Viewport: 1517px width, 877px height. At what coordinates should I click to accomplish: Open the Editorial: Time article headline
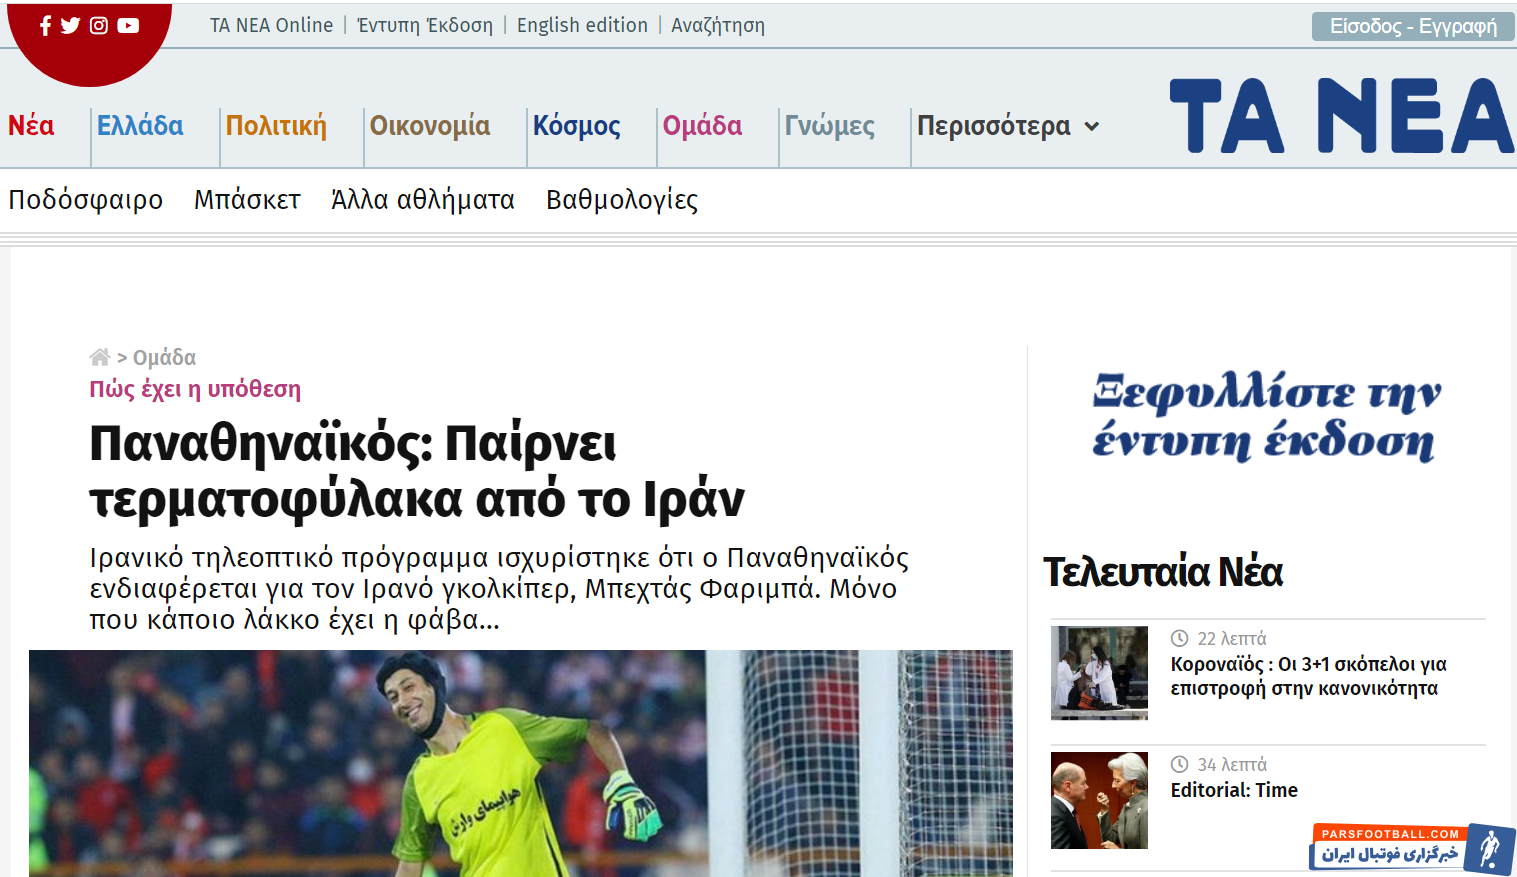coord(1234,790)
